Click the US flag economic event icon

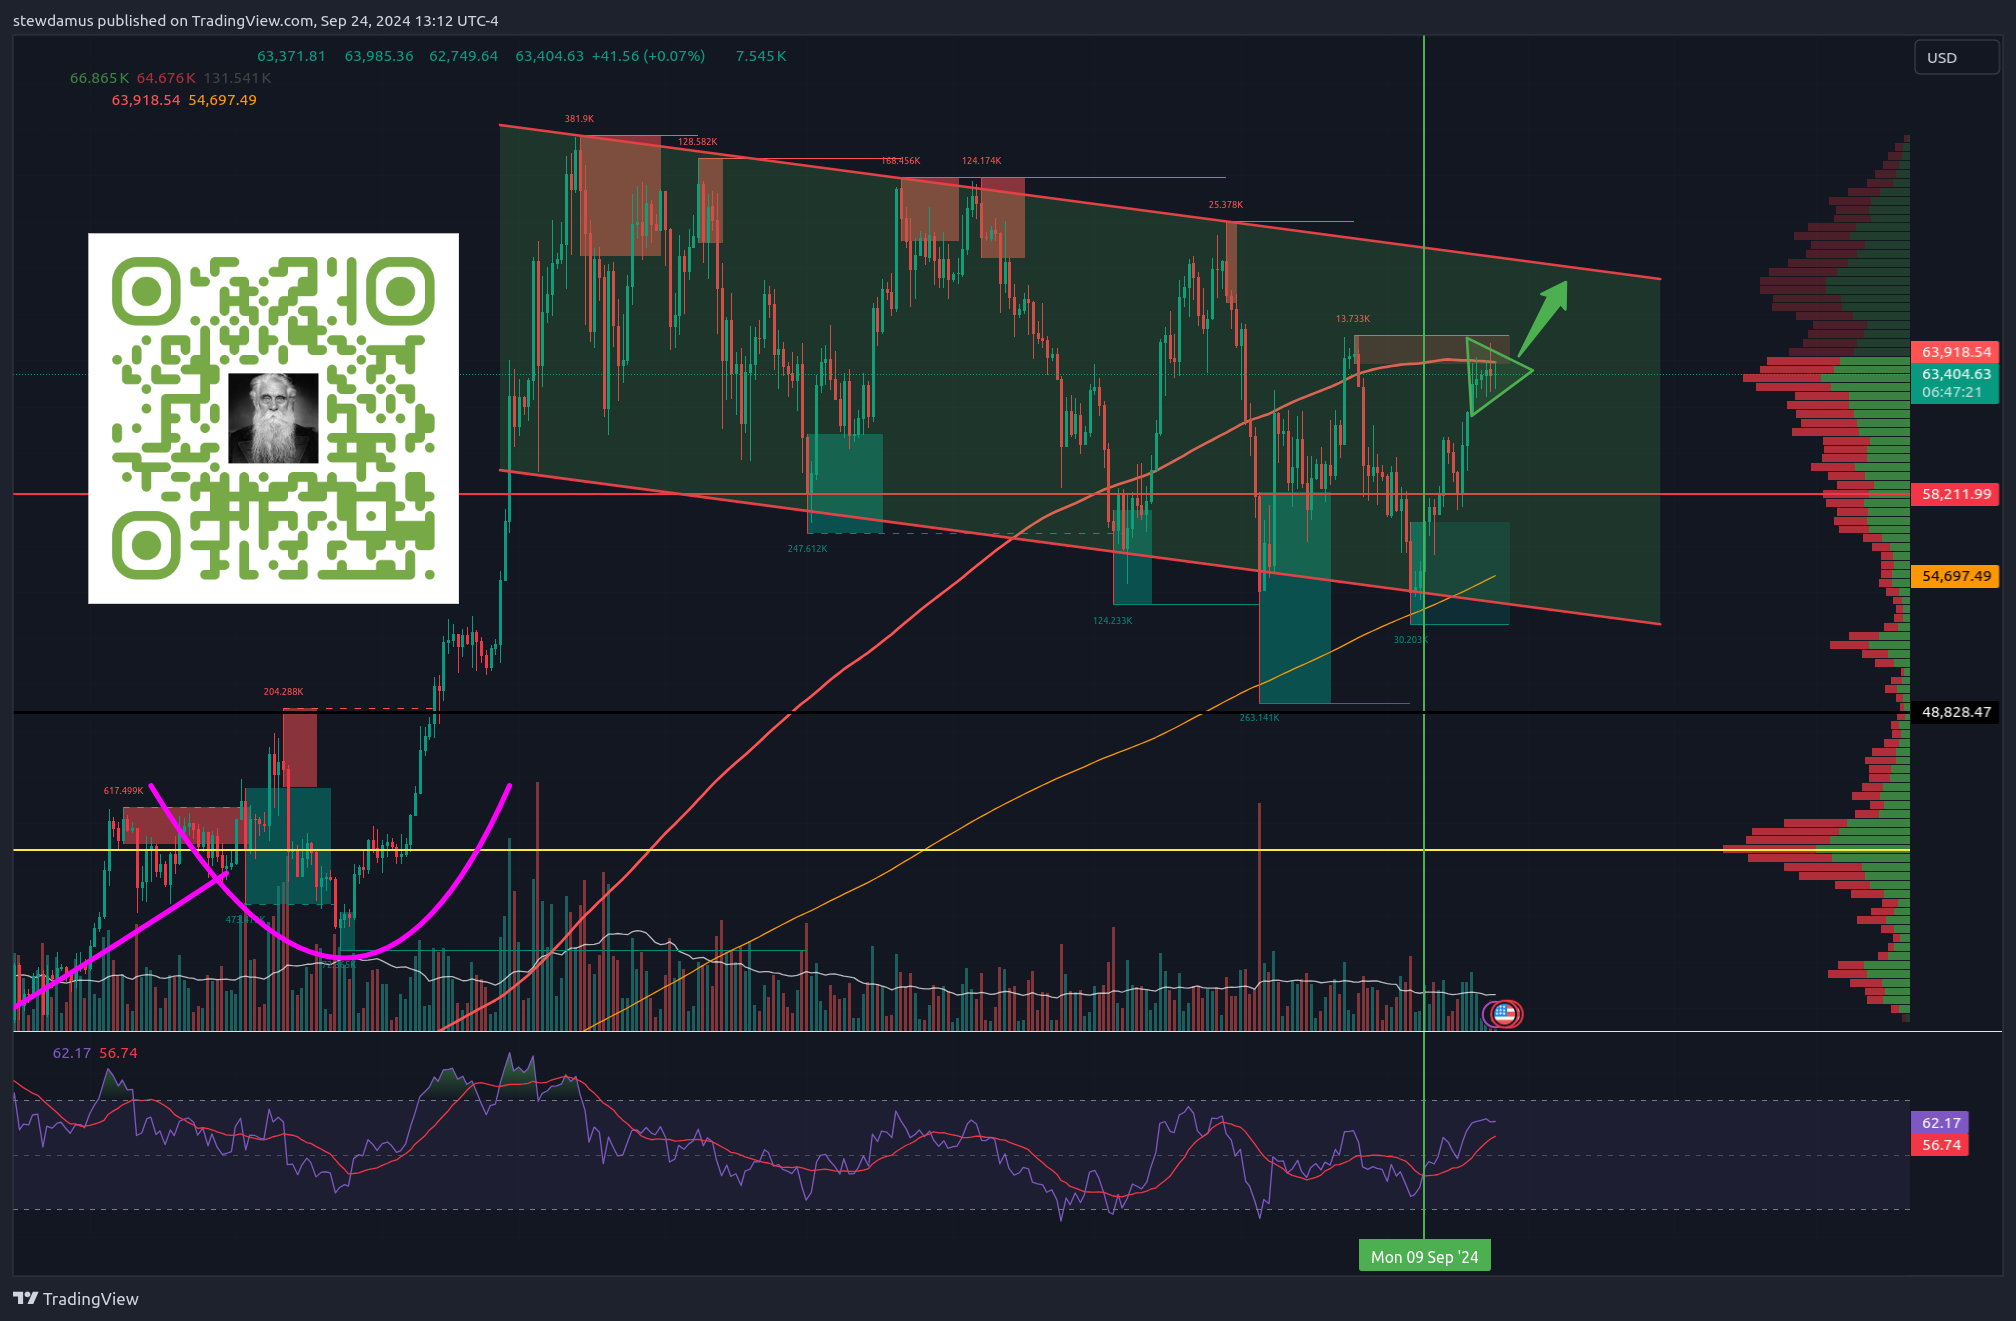tap(1504, 1014)
